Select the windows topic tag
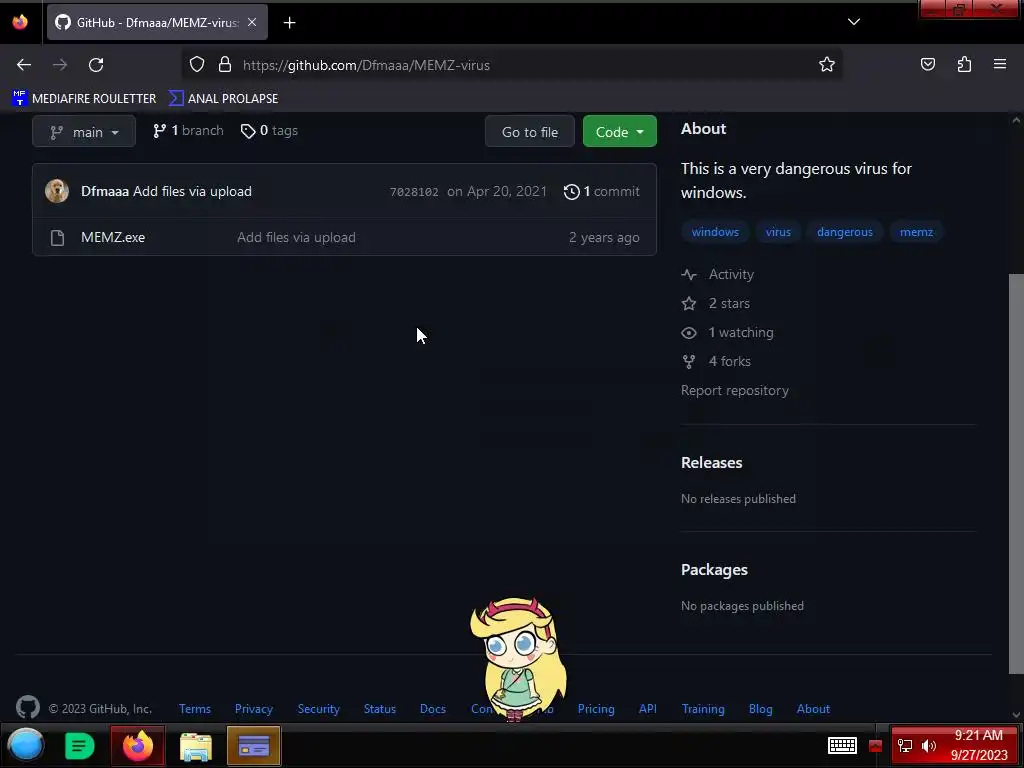 click(715, 232)
